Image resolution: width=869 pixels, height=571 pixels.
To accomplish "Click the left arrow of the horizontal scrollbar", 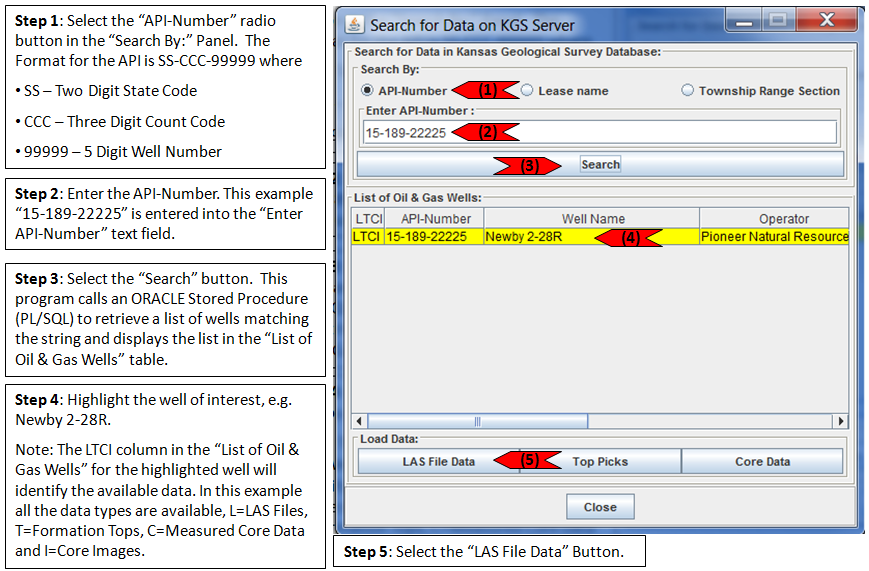I will [x=359, y=421].
